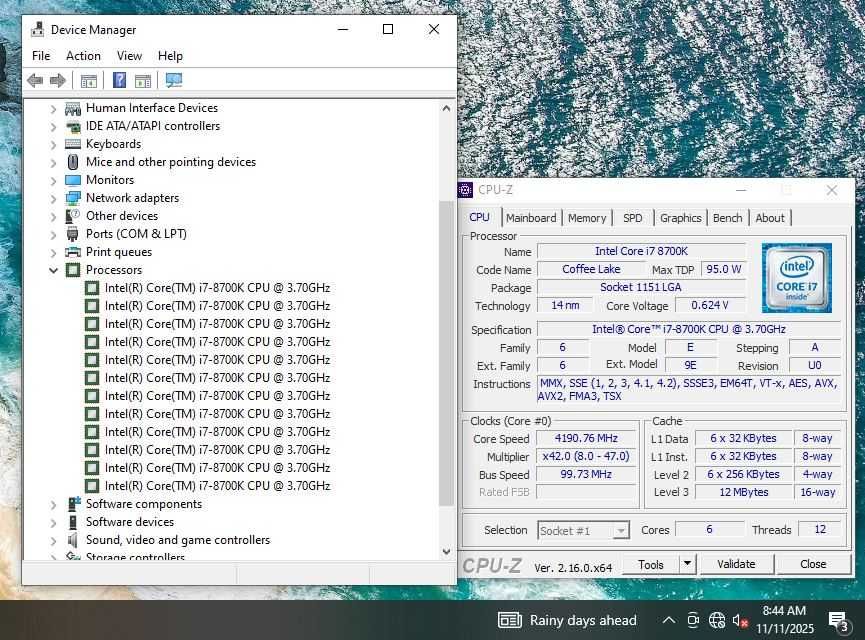Select the Sound, video and game controllers icon

pos(72,540)
